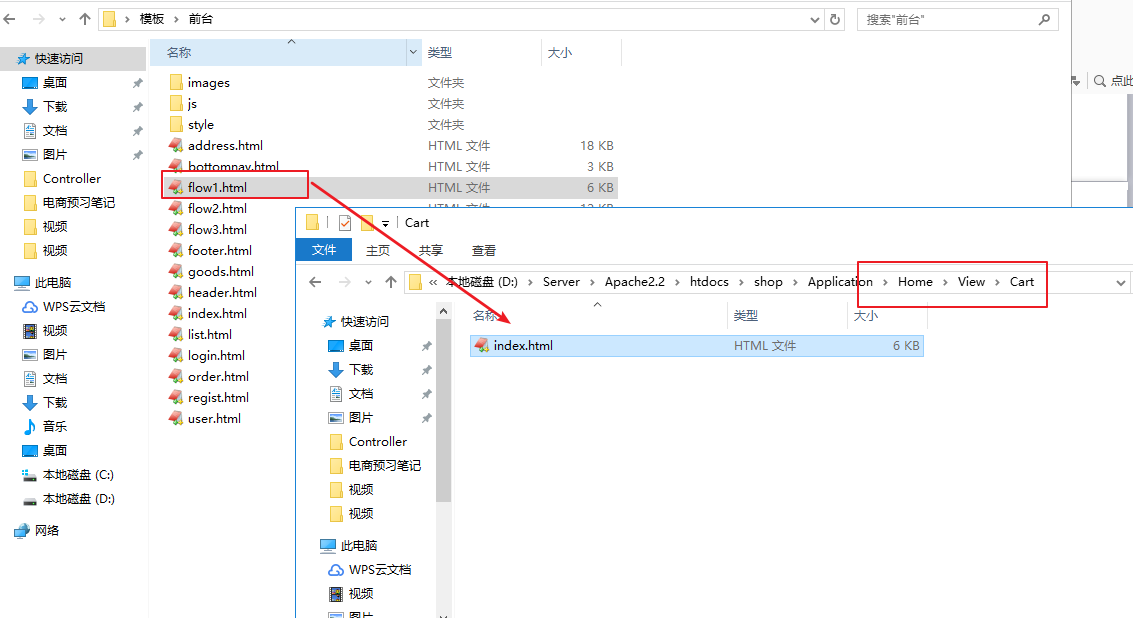The height and width of the screenshot is (618, 1133).
Task: Open the 文件 menu in Cart window
Action: 324,250
